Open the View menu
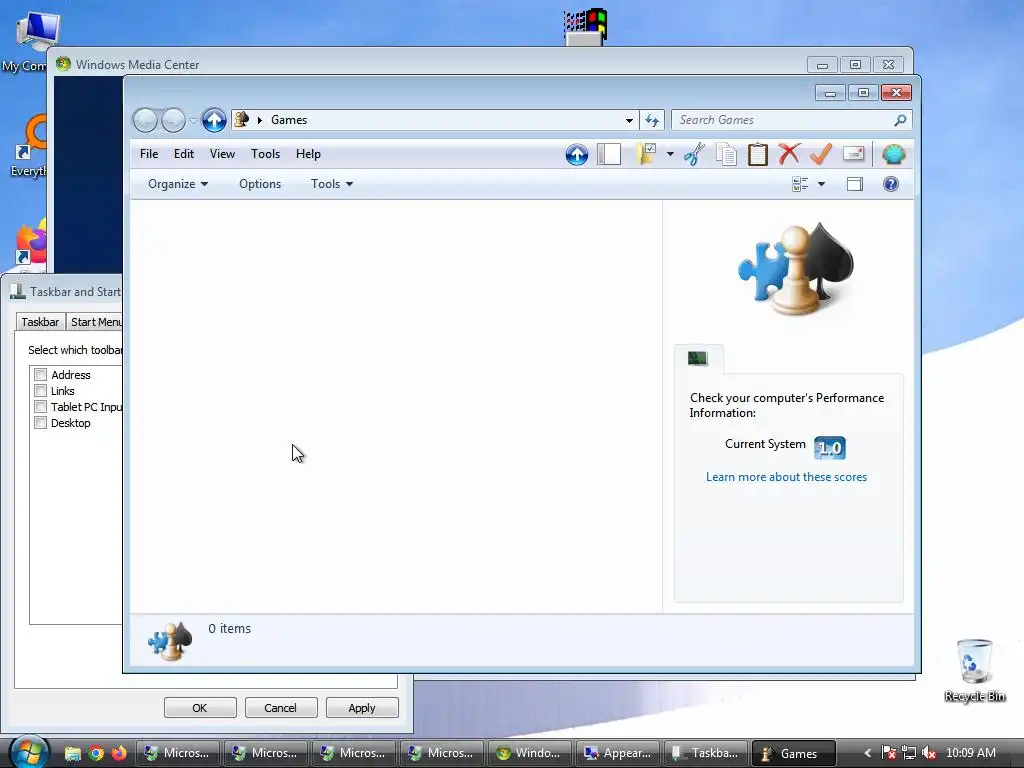 [x=222, y=154]
